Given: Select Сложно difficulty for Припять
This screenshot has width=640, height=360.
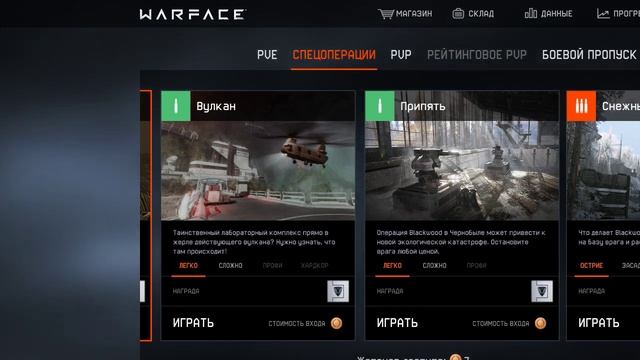Looking at the screenshot, I should pyautogui.click(x=434, y=266).
